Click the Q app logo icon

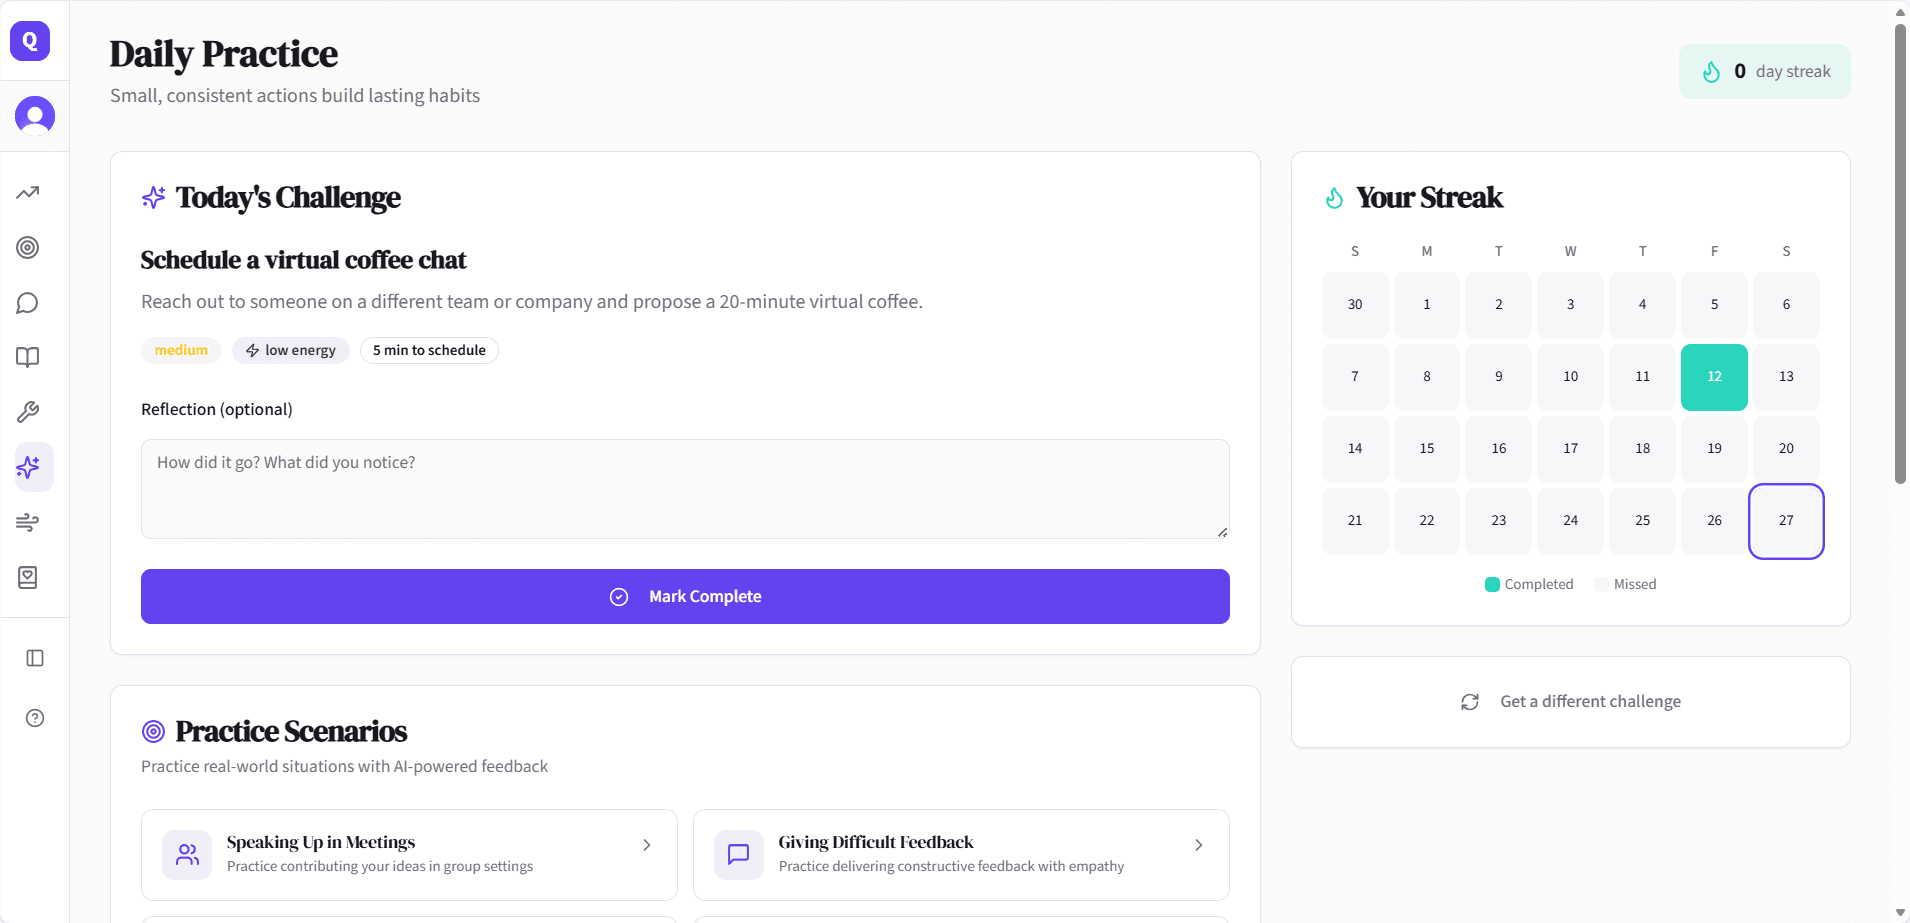tap(30, 41)
